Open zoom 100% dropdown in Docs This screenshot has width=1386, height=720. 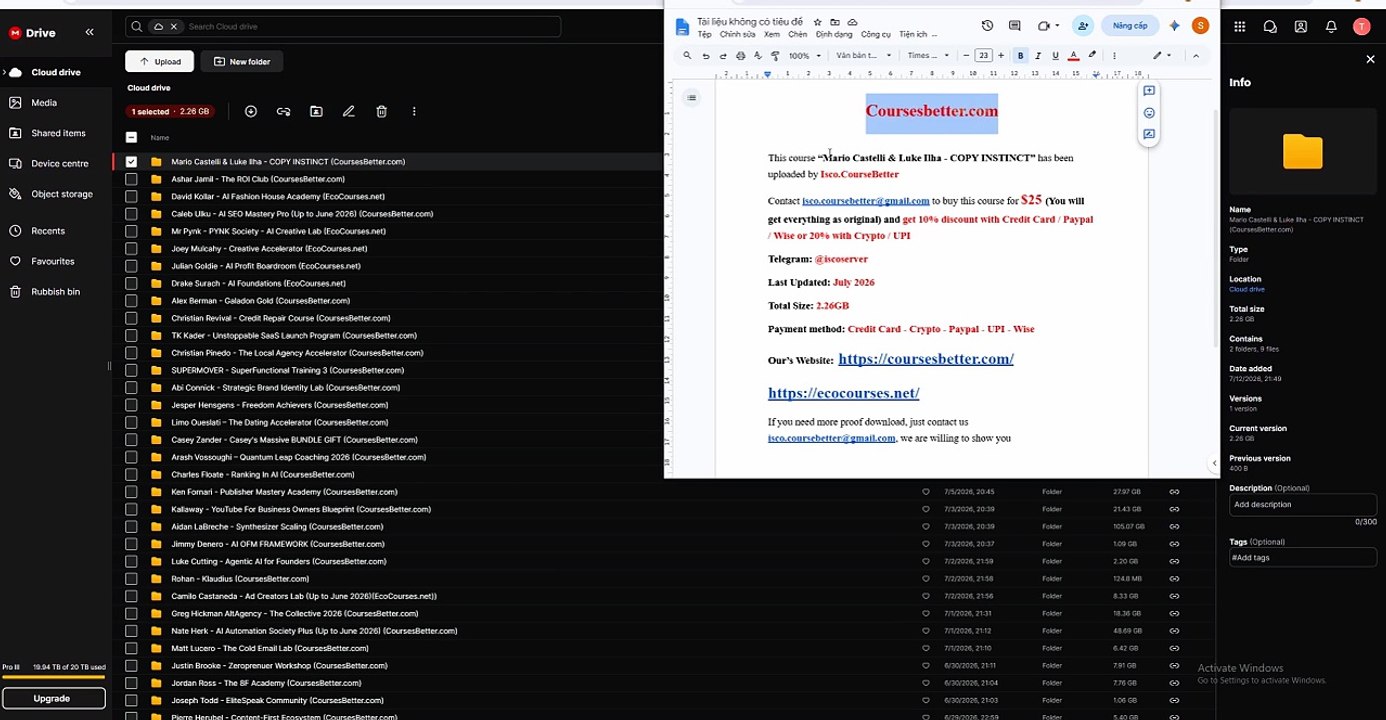click(805, 56)
